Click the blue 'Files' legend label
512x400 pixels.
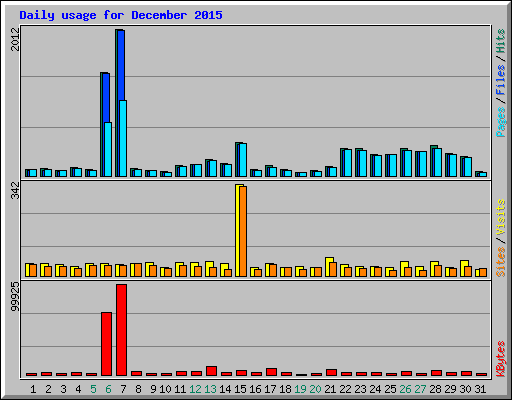tap(500, 79)
